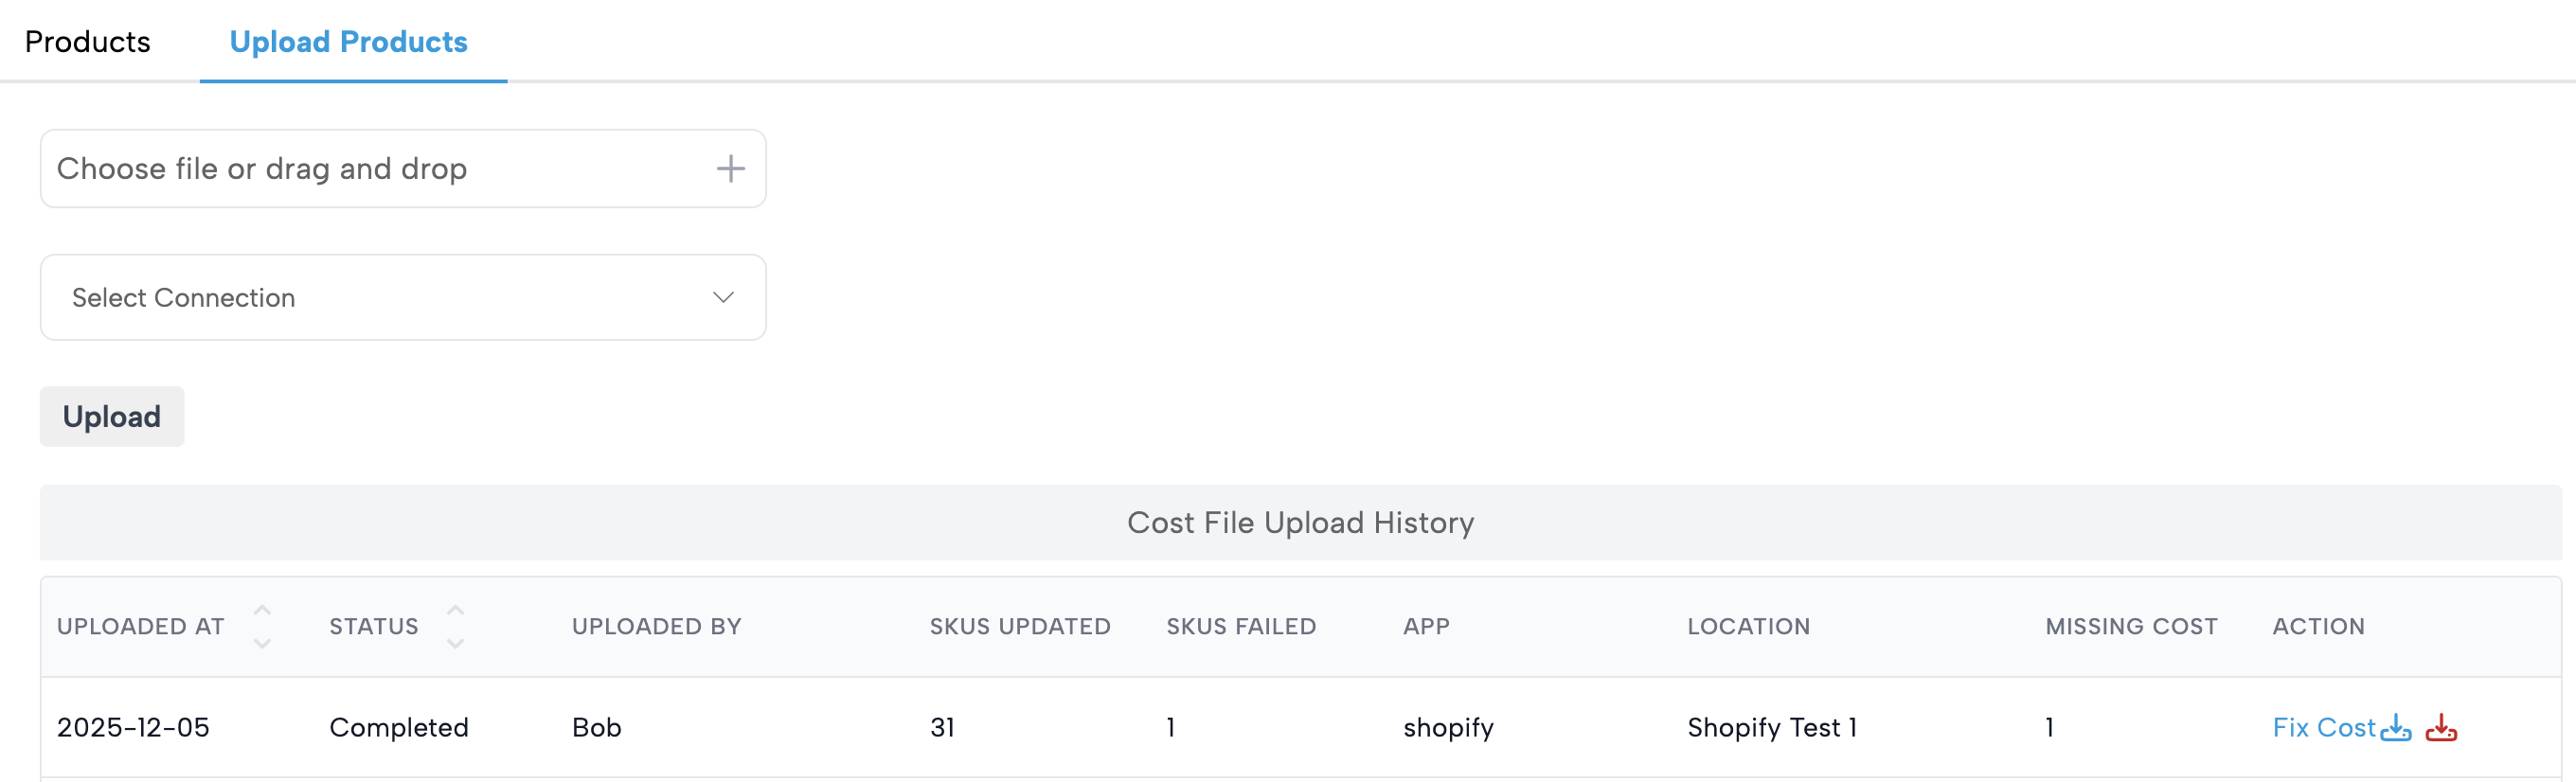Click the chevron arrow of Select Connection

[x=723, y=298]
